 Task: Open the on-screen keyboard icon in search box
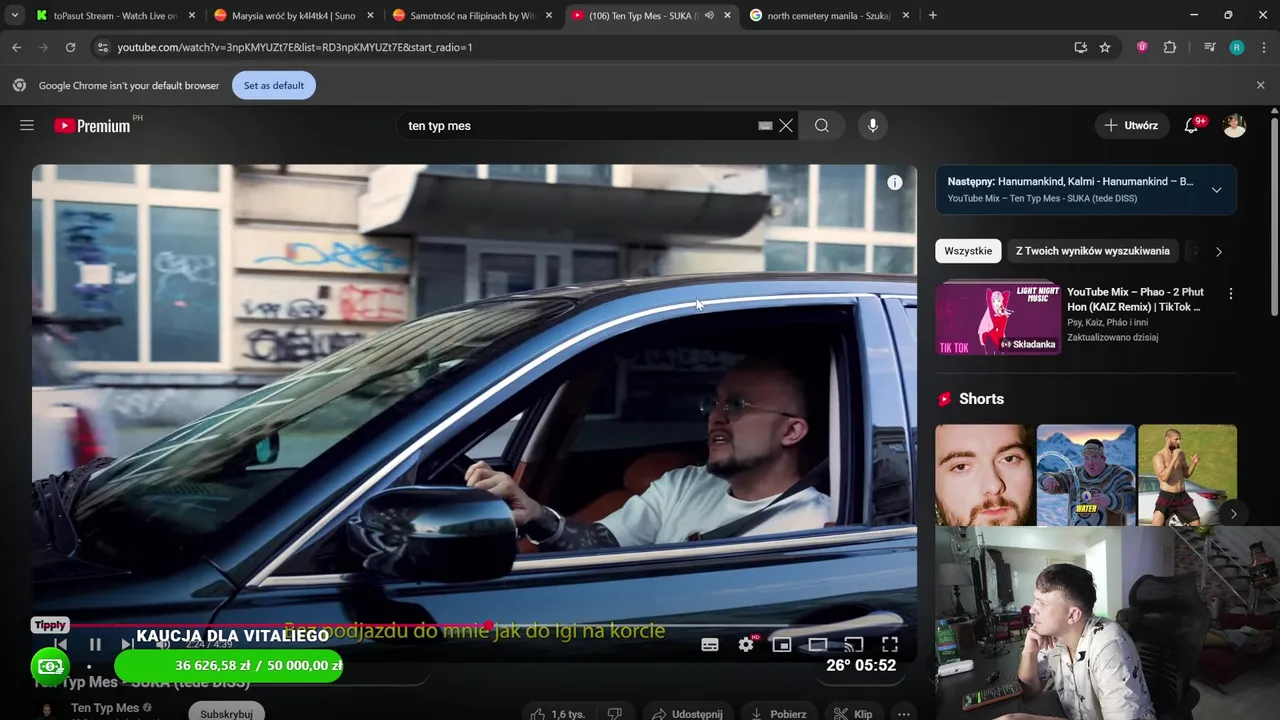coord(765,126)
